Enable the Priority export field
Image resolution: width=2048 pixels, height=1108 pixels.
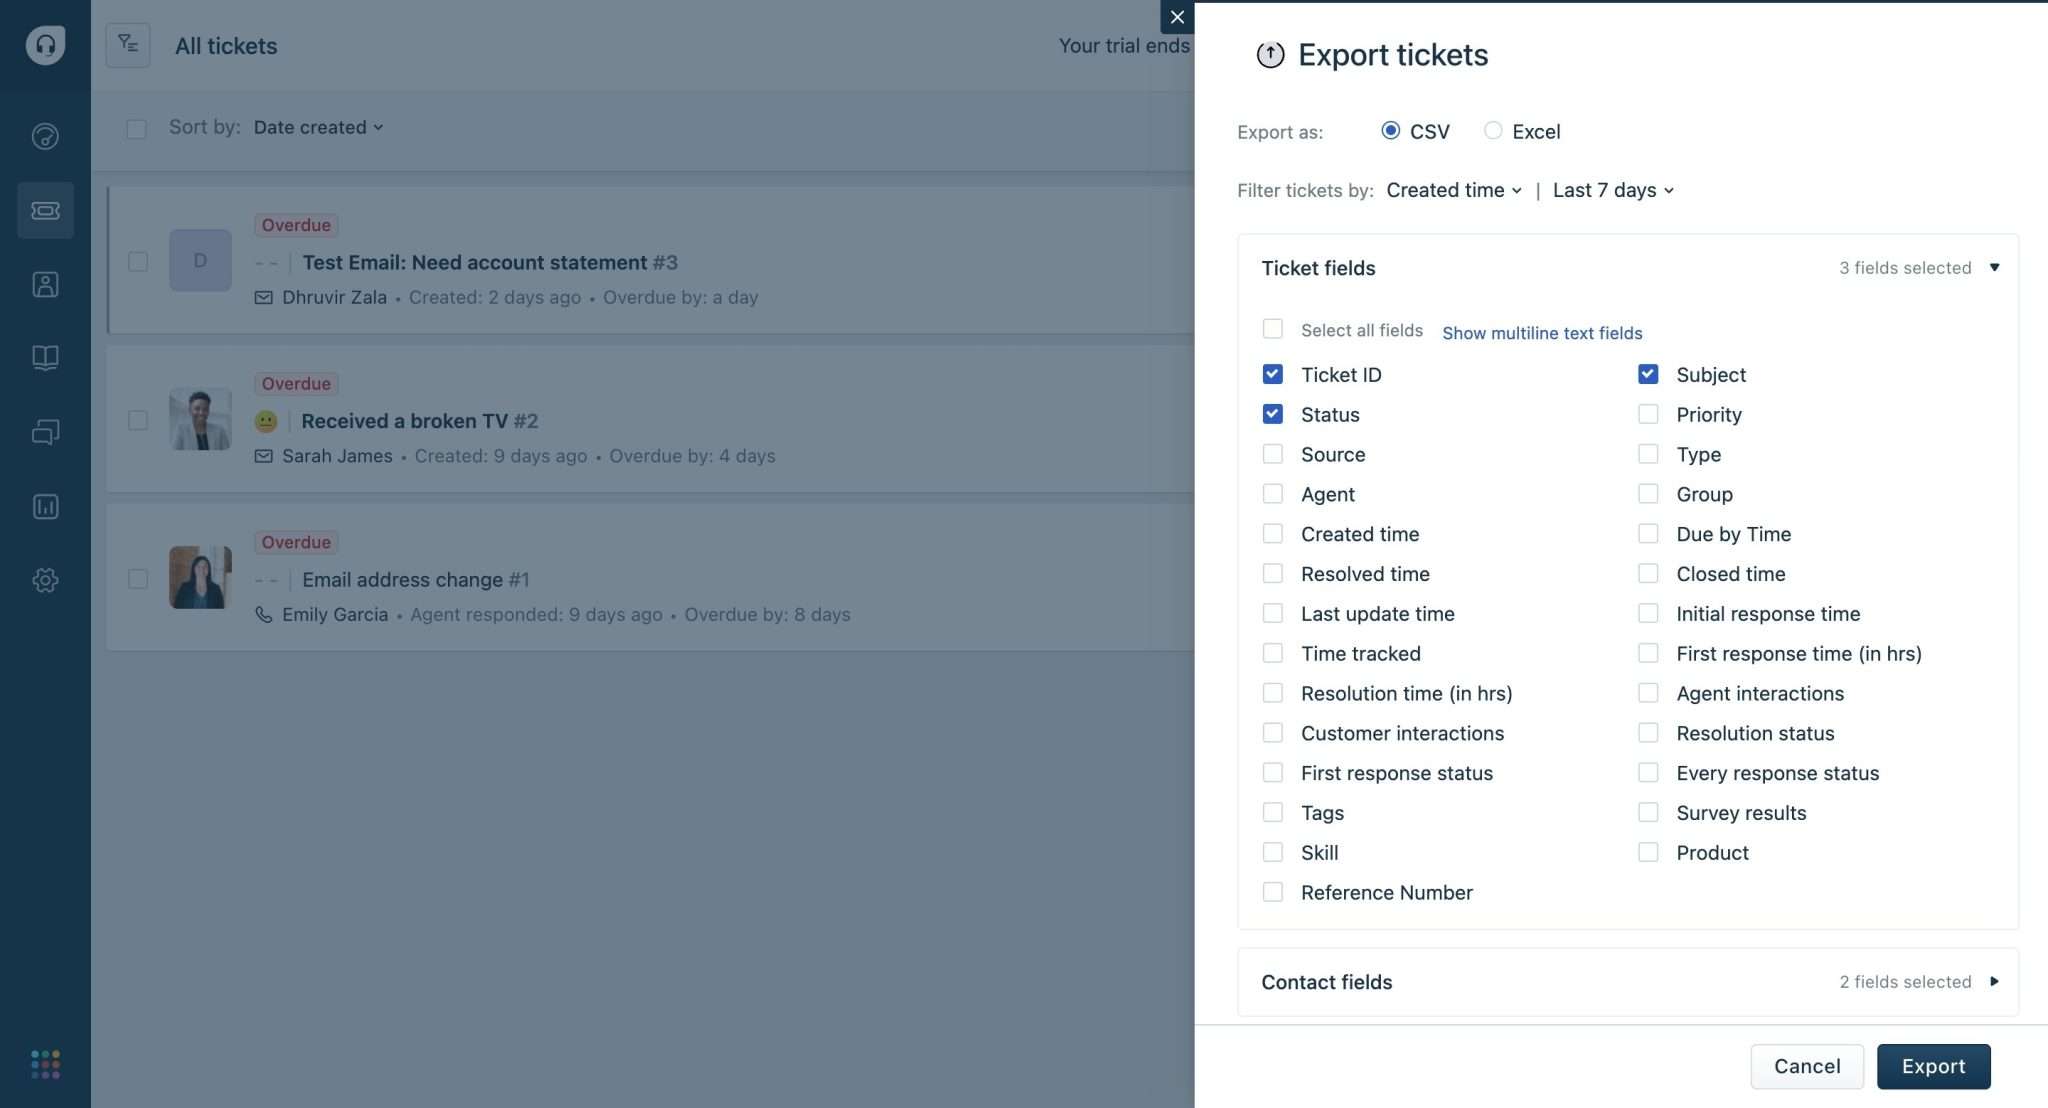coord(1648,413)
